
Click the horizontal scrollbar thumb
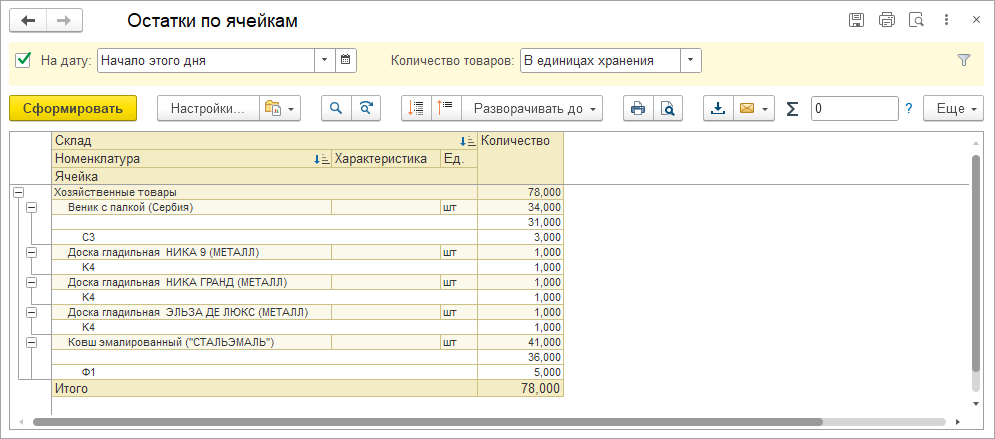click(x=428, y=421)
